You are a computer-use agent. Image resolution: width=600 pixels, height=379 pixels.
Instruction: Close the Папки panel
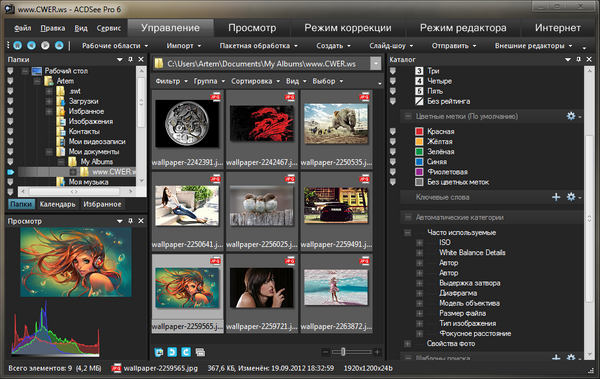coord(141,59)
